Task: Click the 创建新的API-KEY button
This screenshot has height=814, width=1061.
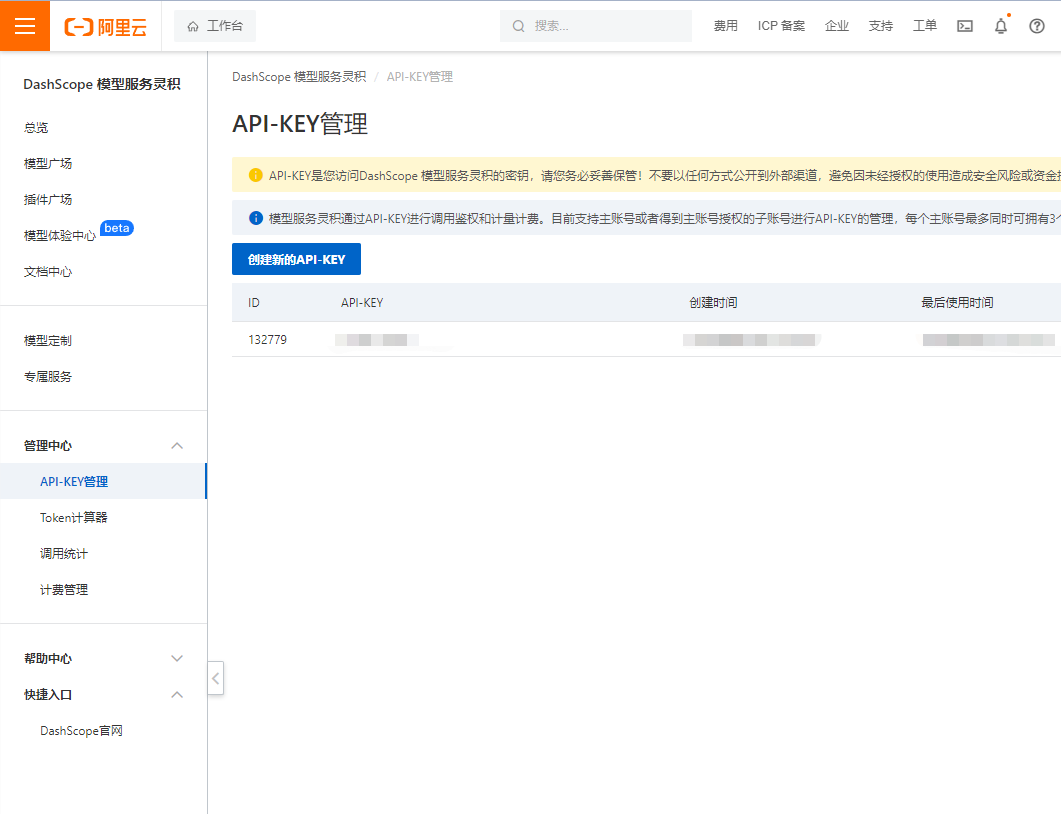Action: pos(296,259)
